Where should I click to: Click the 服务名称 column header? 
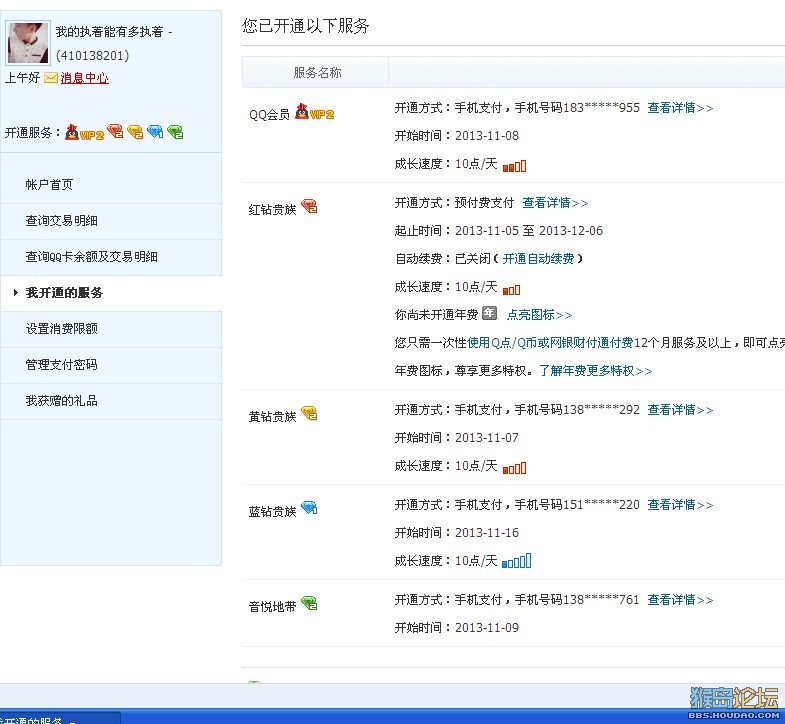click(317, 73)
